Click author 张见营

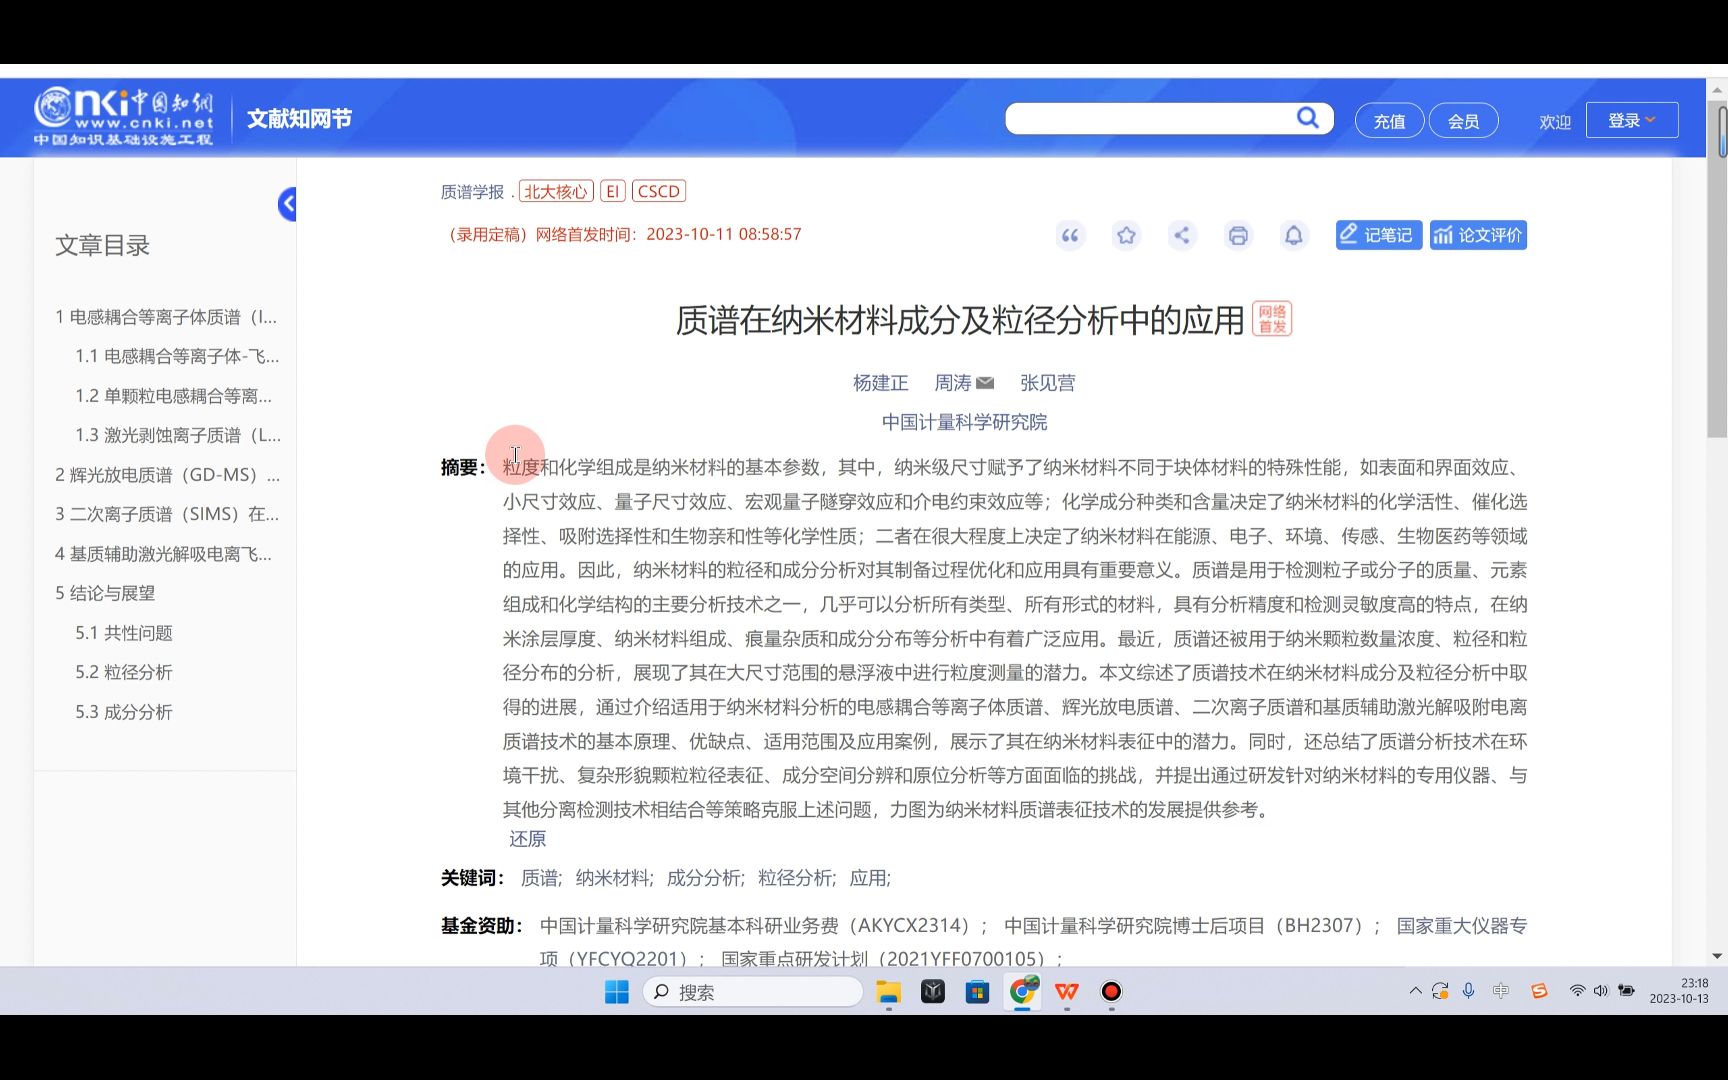pyautogui.click(x=1047, y=383)
